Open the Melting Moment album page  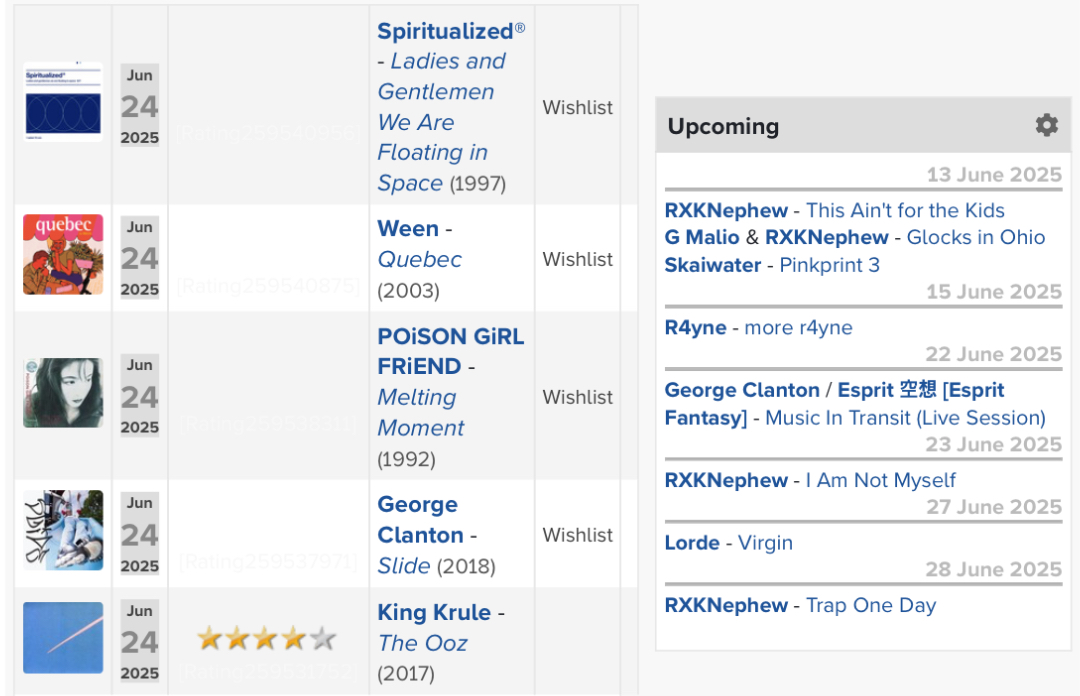[421, 412]
